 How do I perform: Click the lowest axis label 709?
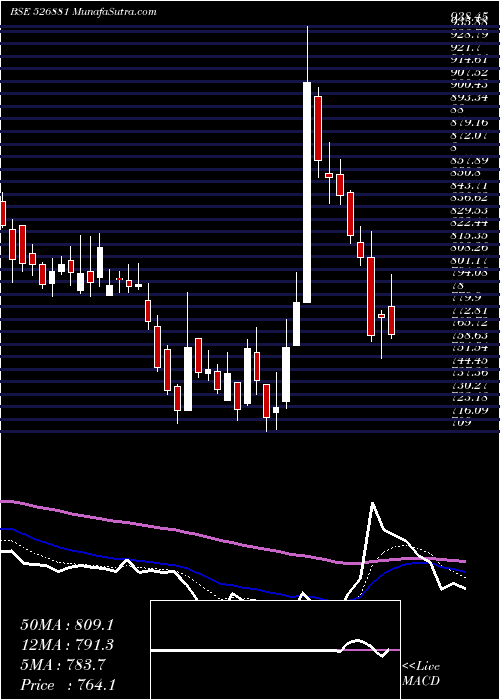(x=460, y=422)
